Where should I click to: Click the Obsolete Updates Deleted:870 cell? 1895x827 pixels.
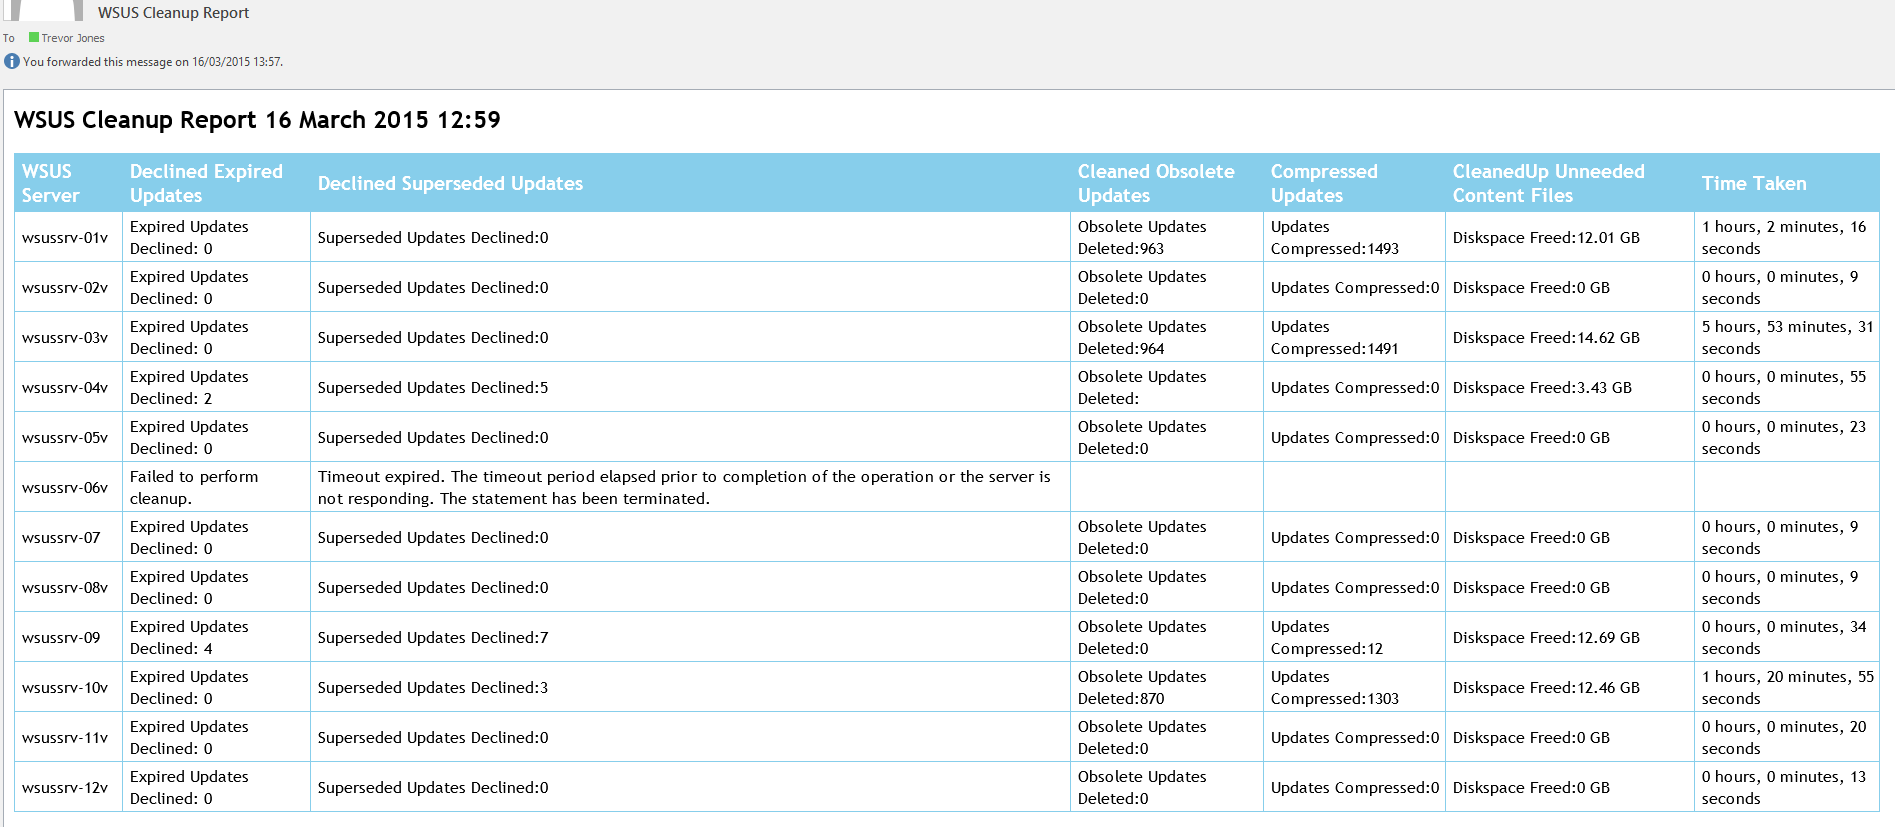click(1142, 687)
